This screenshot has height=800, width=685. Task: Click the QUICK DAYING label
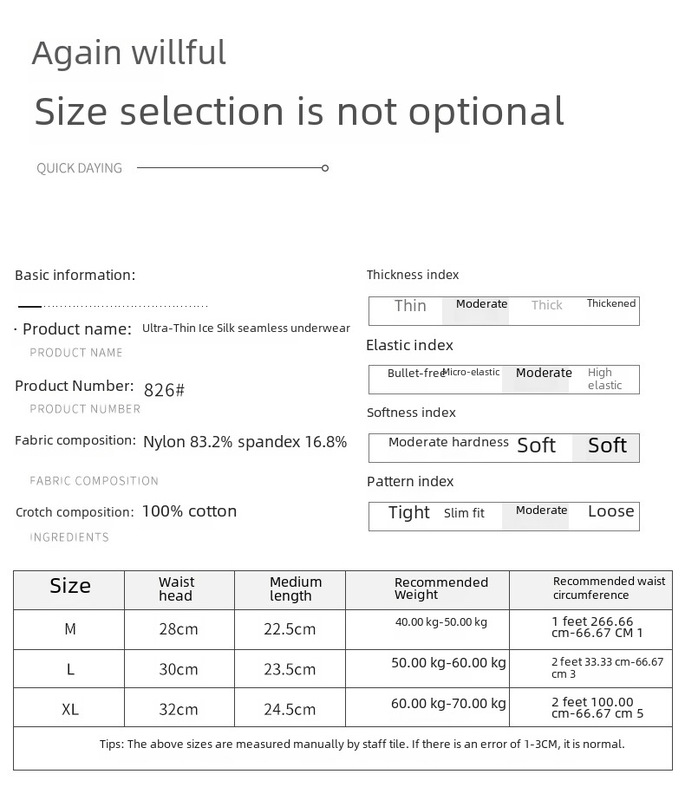79,168
